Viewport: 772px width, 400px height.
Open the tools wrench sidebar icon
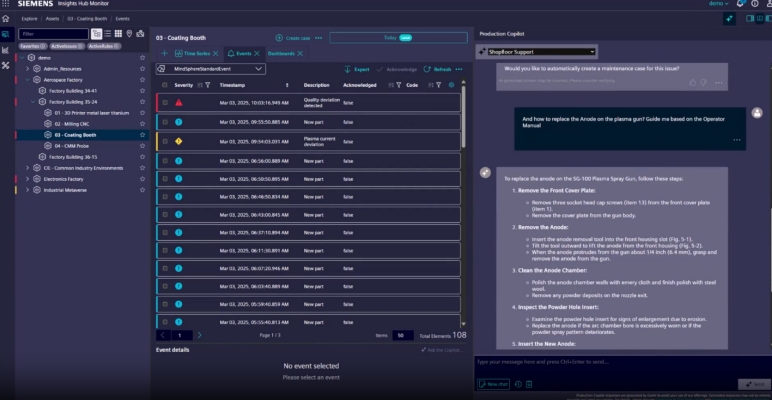click(x=5, y=65)
